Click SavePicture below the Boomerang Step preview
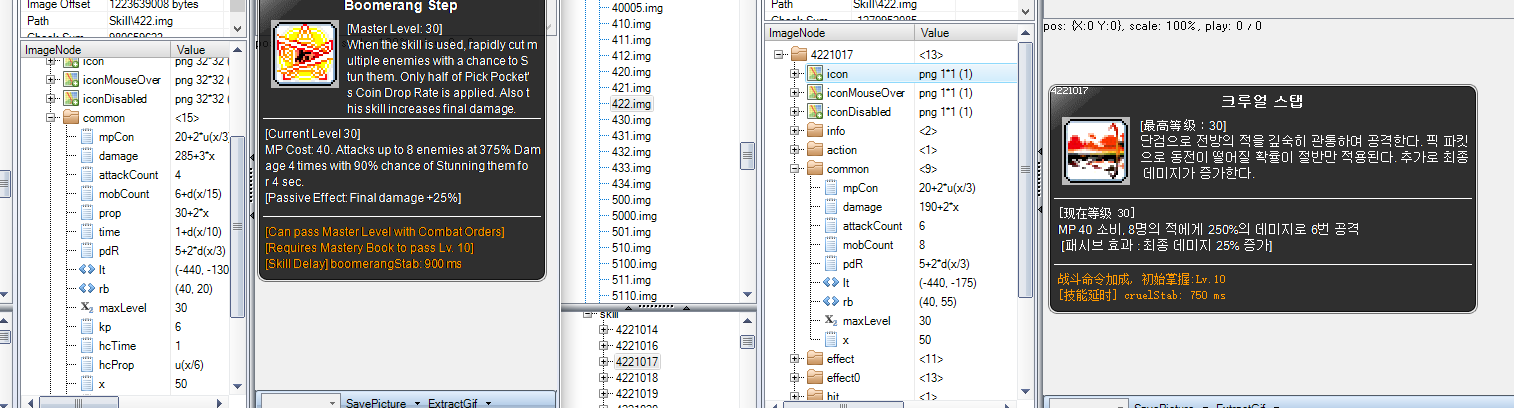This screenshot has height=408, width=1514. (376, 403)
